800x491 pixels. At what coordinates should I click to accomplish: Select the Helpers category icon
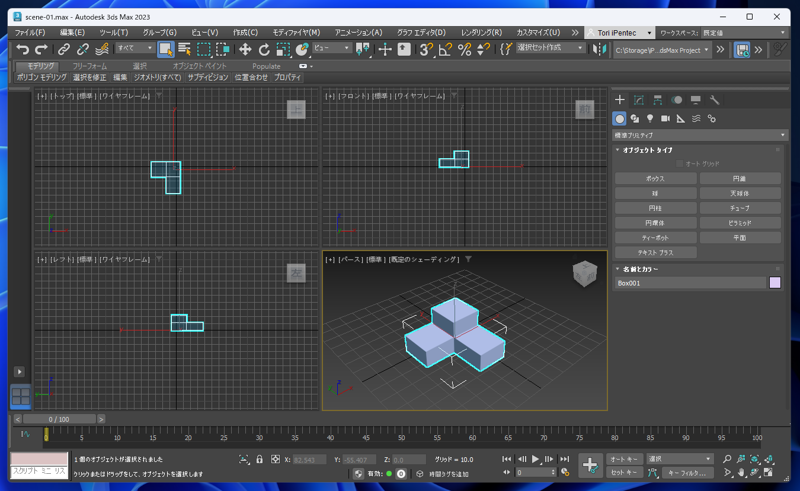pos(681,119)
